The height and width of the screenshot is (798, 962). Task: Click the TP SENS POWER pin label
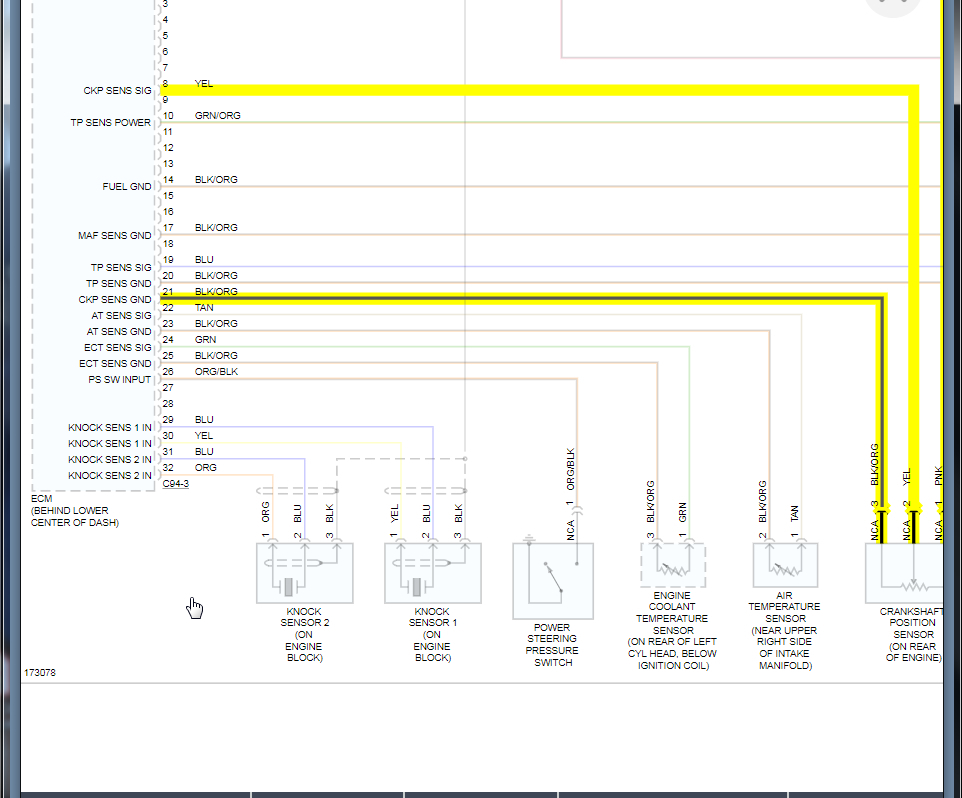point(110,123)
